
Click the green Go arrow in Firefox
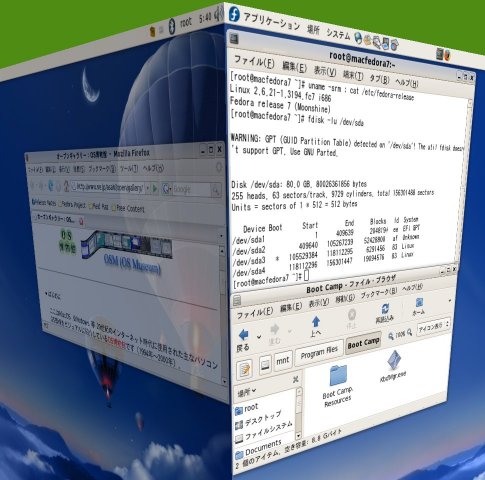[154, 189]
